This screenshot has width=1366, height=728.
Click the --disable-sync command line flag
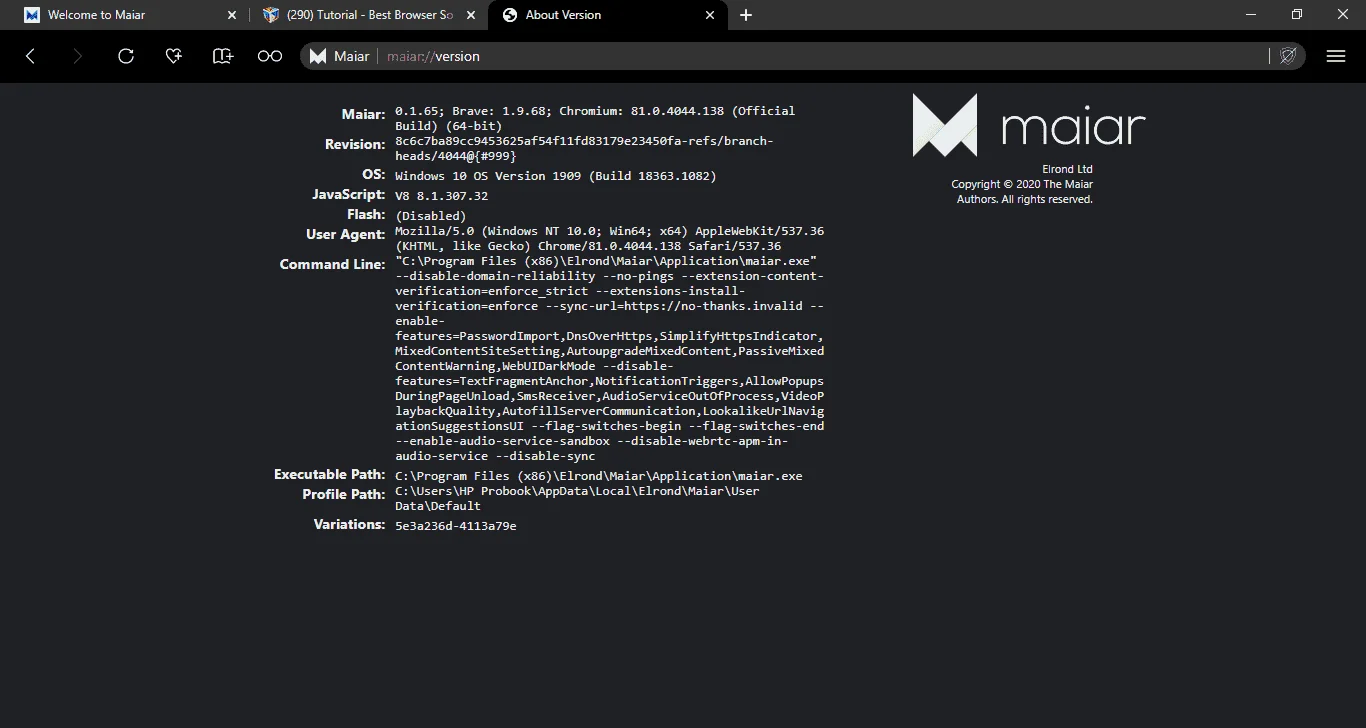coord(545,456)
